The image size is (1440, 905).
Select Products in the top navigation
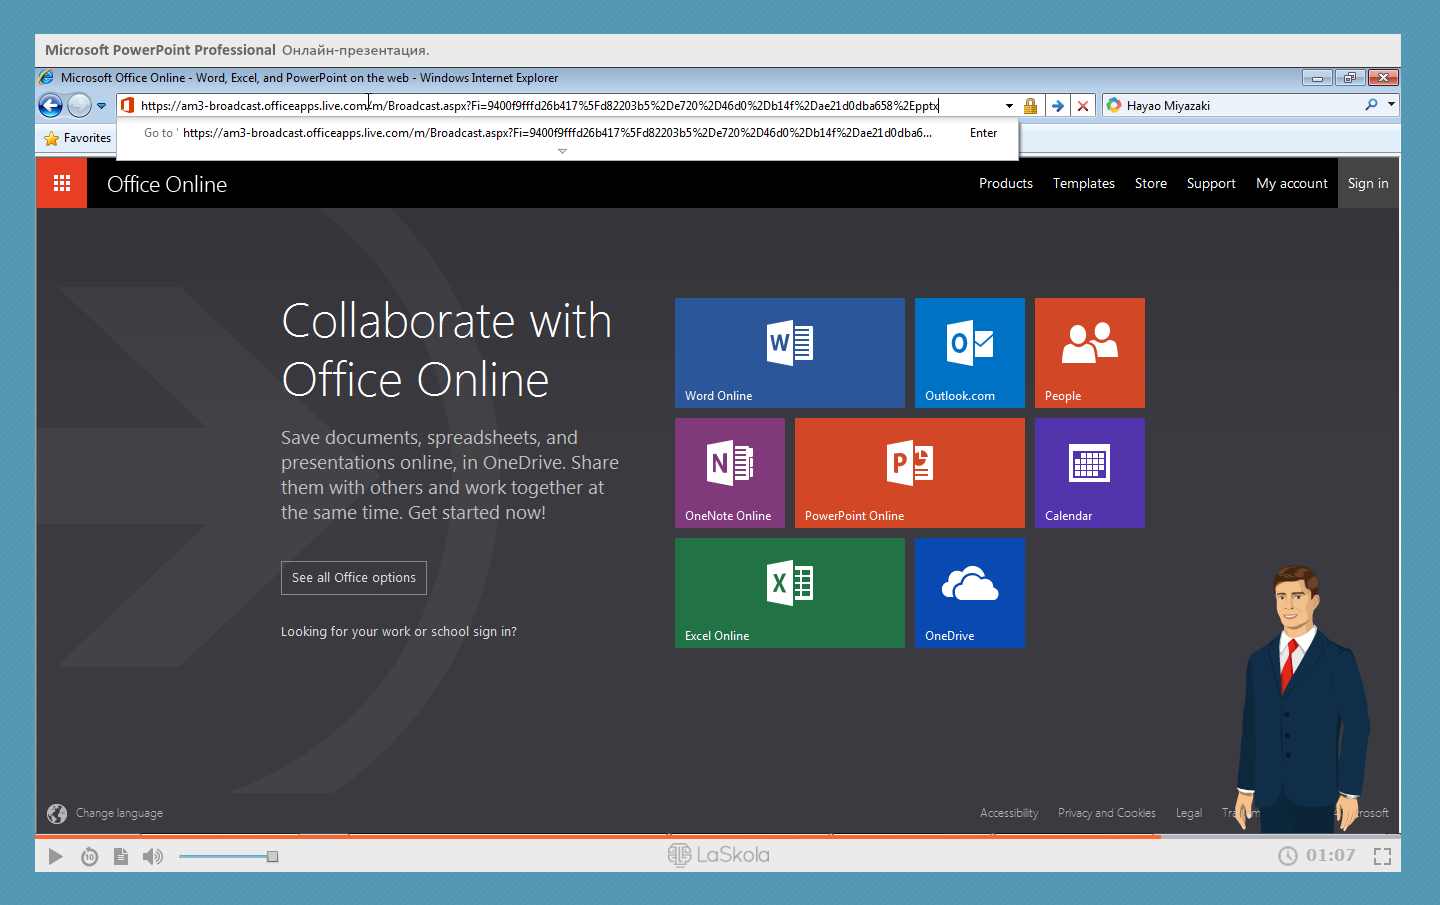1005,183
